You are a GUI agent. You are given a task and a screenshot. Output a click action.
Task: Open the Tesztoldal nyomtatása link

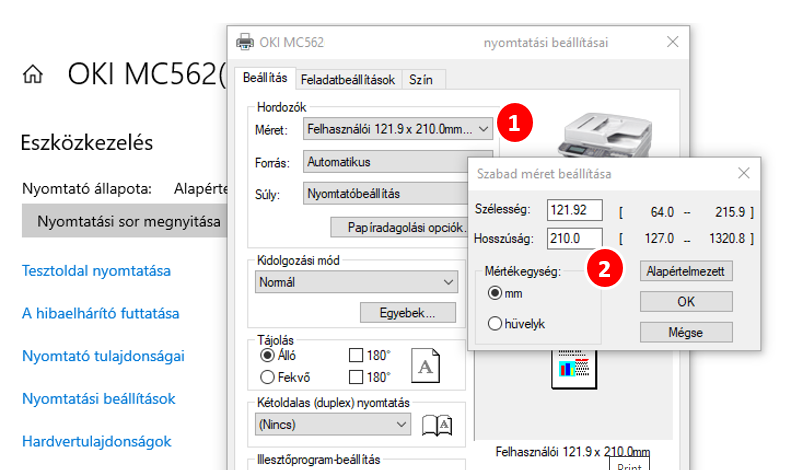click(x=96, y=271)
